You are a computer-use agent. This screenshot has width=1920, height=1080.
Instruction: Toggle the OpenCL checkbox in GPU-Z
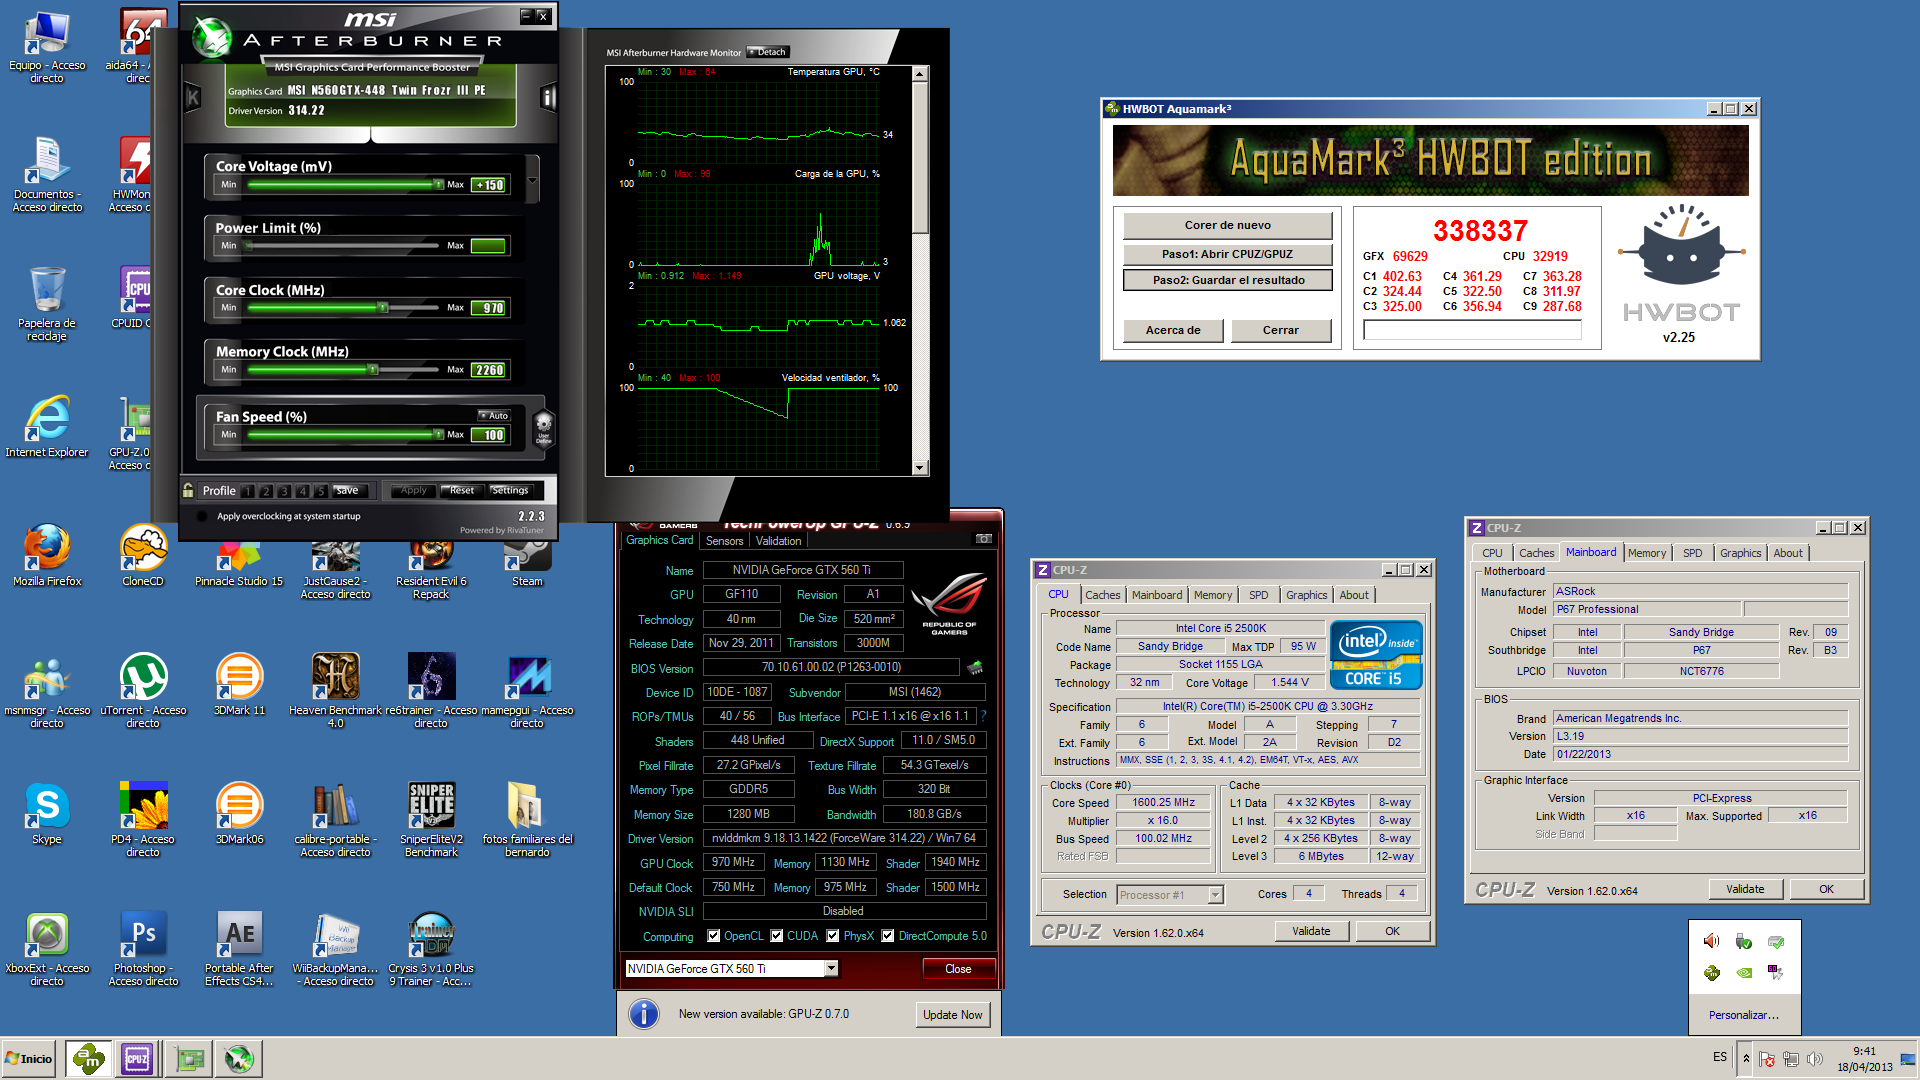[713, 936]
